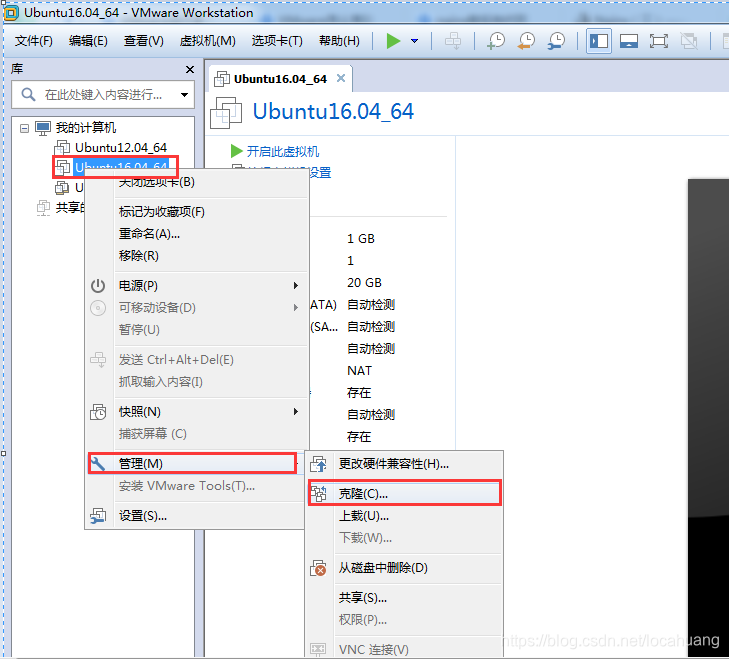Click the NAT network adapter value
The height and width of the screenshot is (659, 729).
point(359,371)
